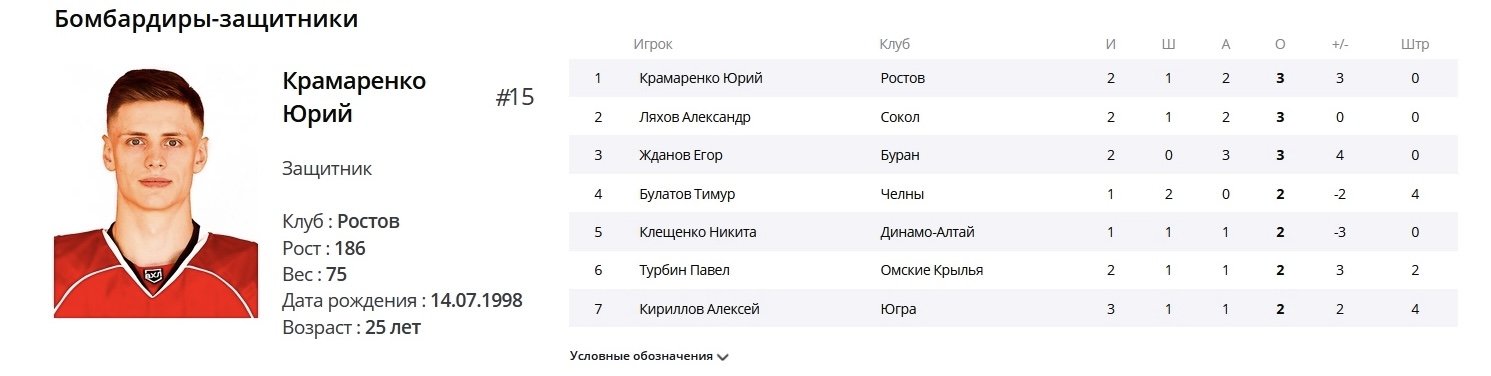This screenshot has height=376, width=1491.
Task: Sort by the О points column header
Action: pos(1281,44)
